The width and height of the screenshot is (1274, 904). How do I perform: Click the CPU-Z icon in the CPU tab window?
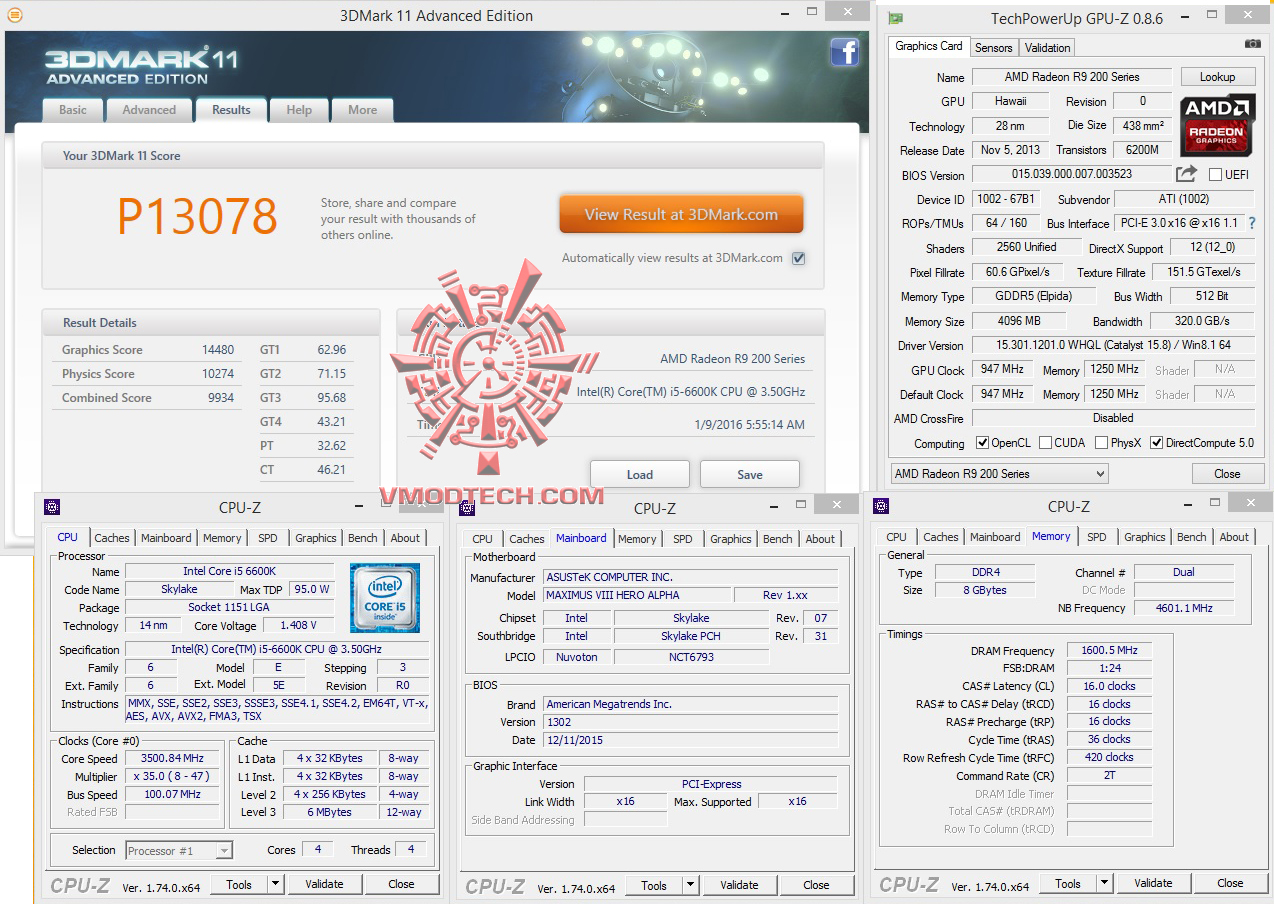pyautogui.click(x=52, y=507)
